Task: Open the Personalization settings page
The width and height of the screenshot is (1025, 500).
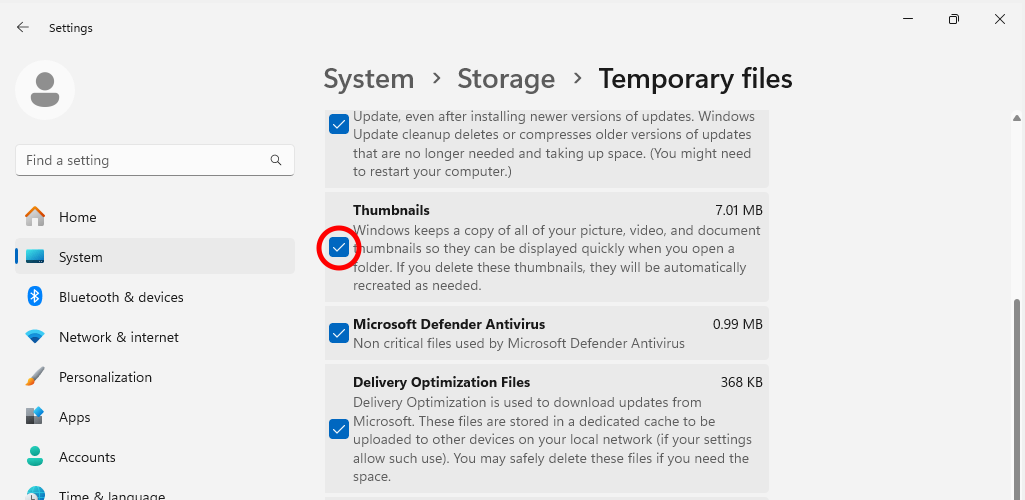Action: [x=105, y=377]
